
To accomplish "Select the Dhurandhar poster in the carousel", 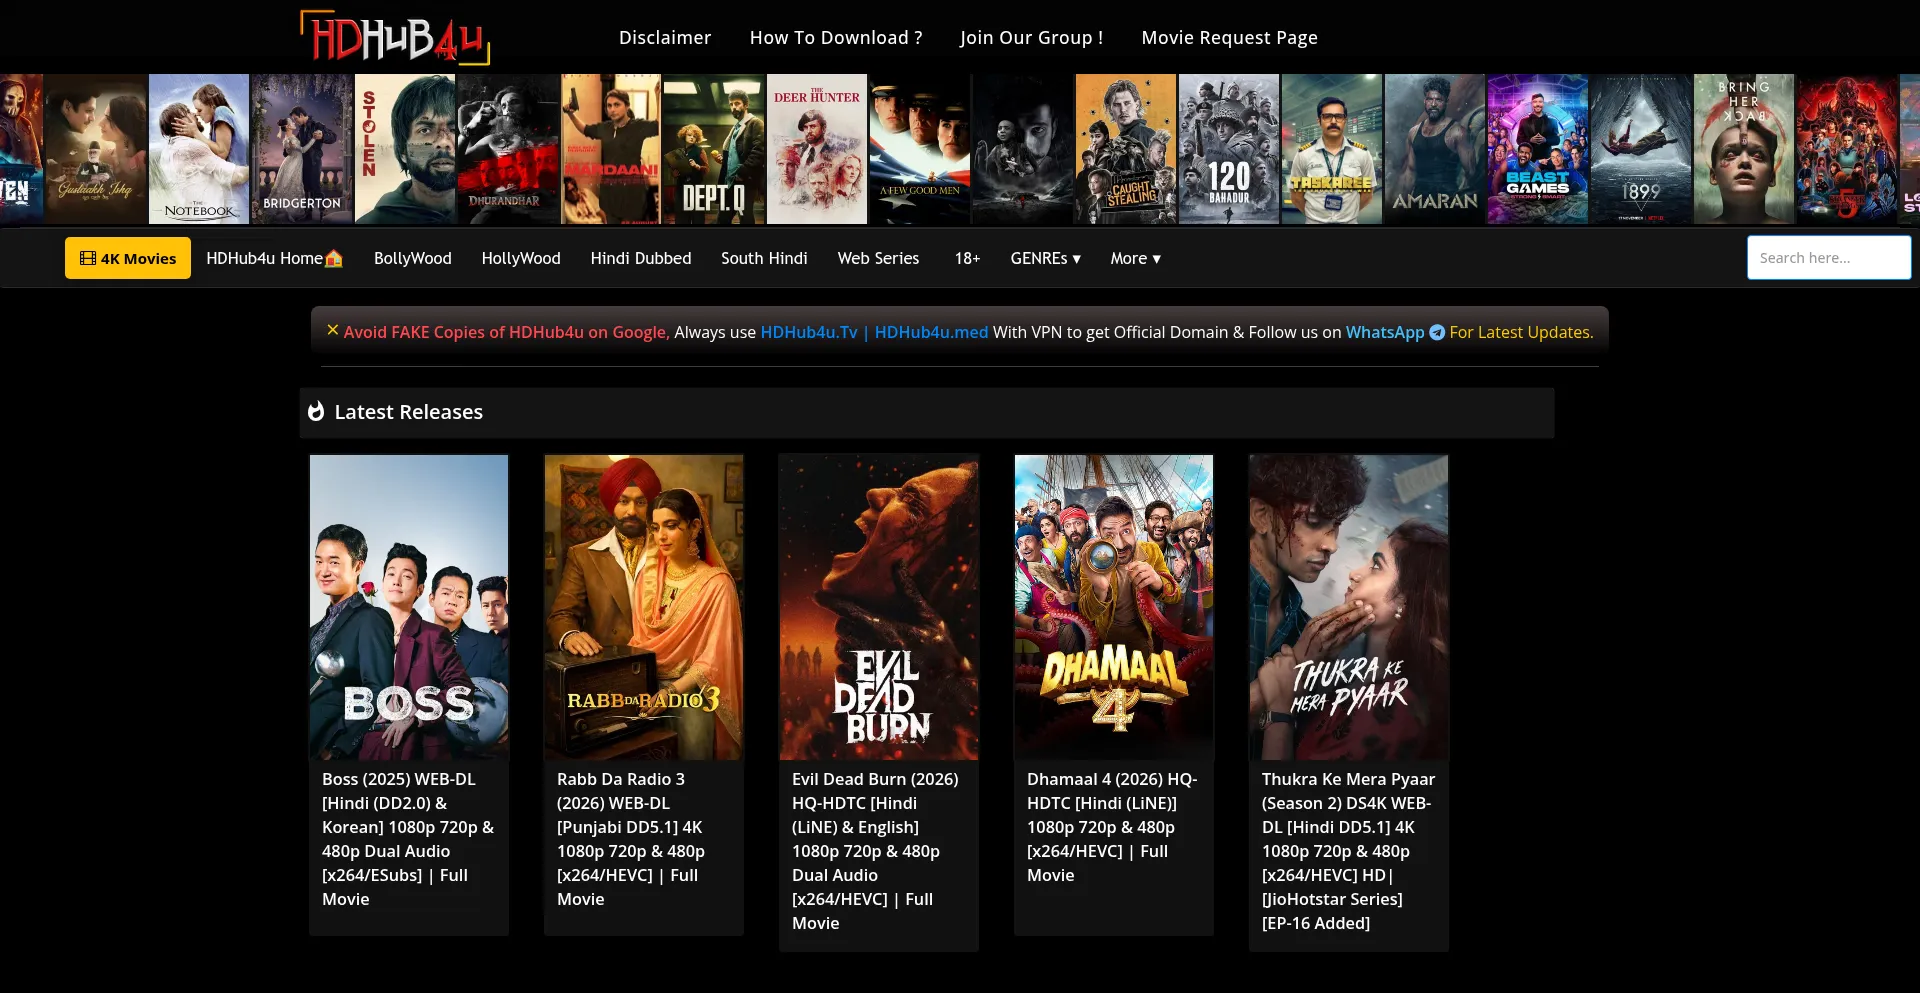I will (x=508, y=149).
